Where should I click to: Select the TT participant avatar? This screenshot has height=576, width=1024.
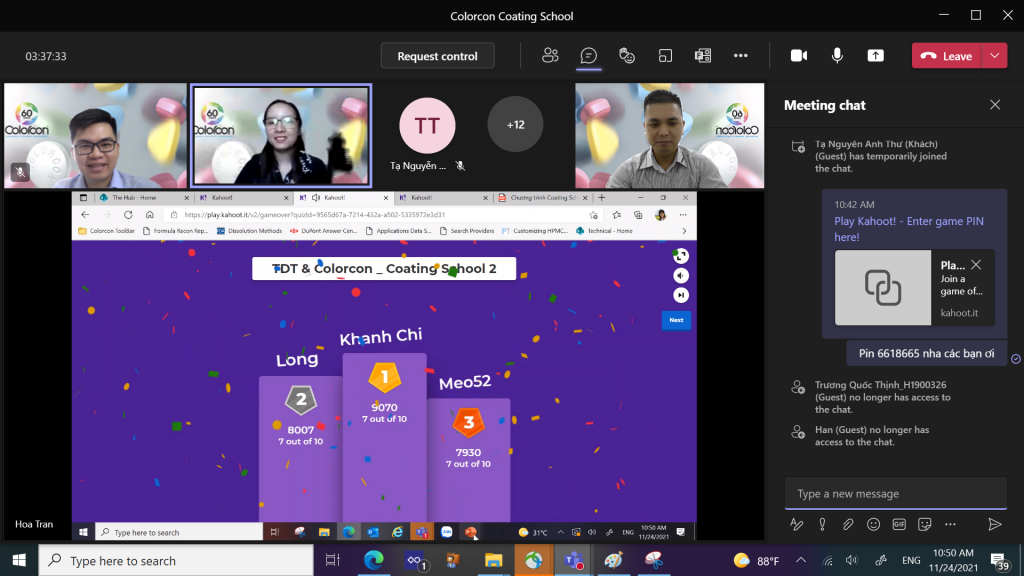427,125
